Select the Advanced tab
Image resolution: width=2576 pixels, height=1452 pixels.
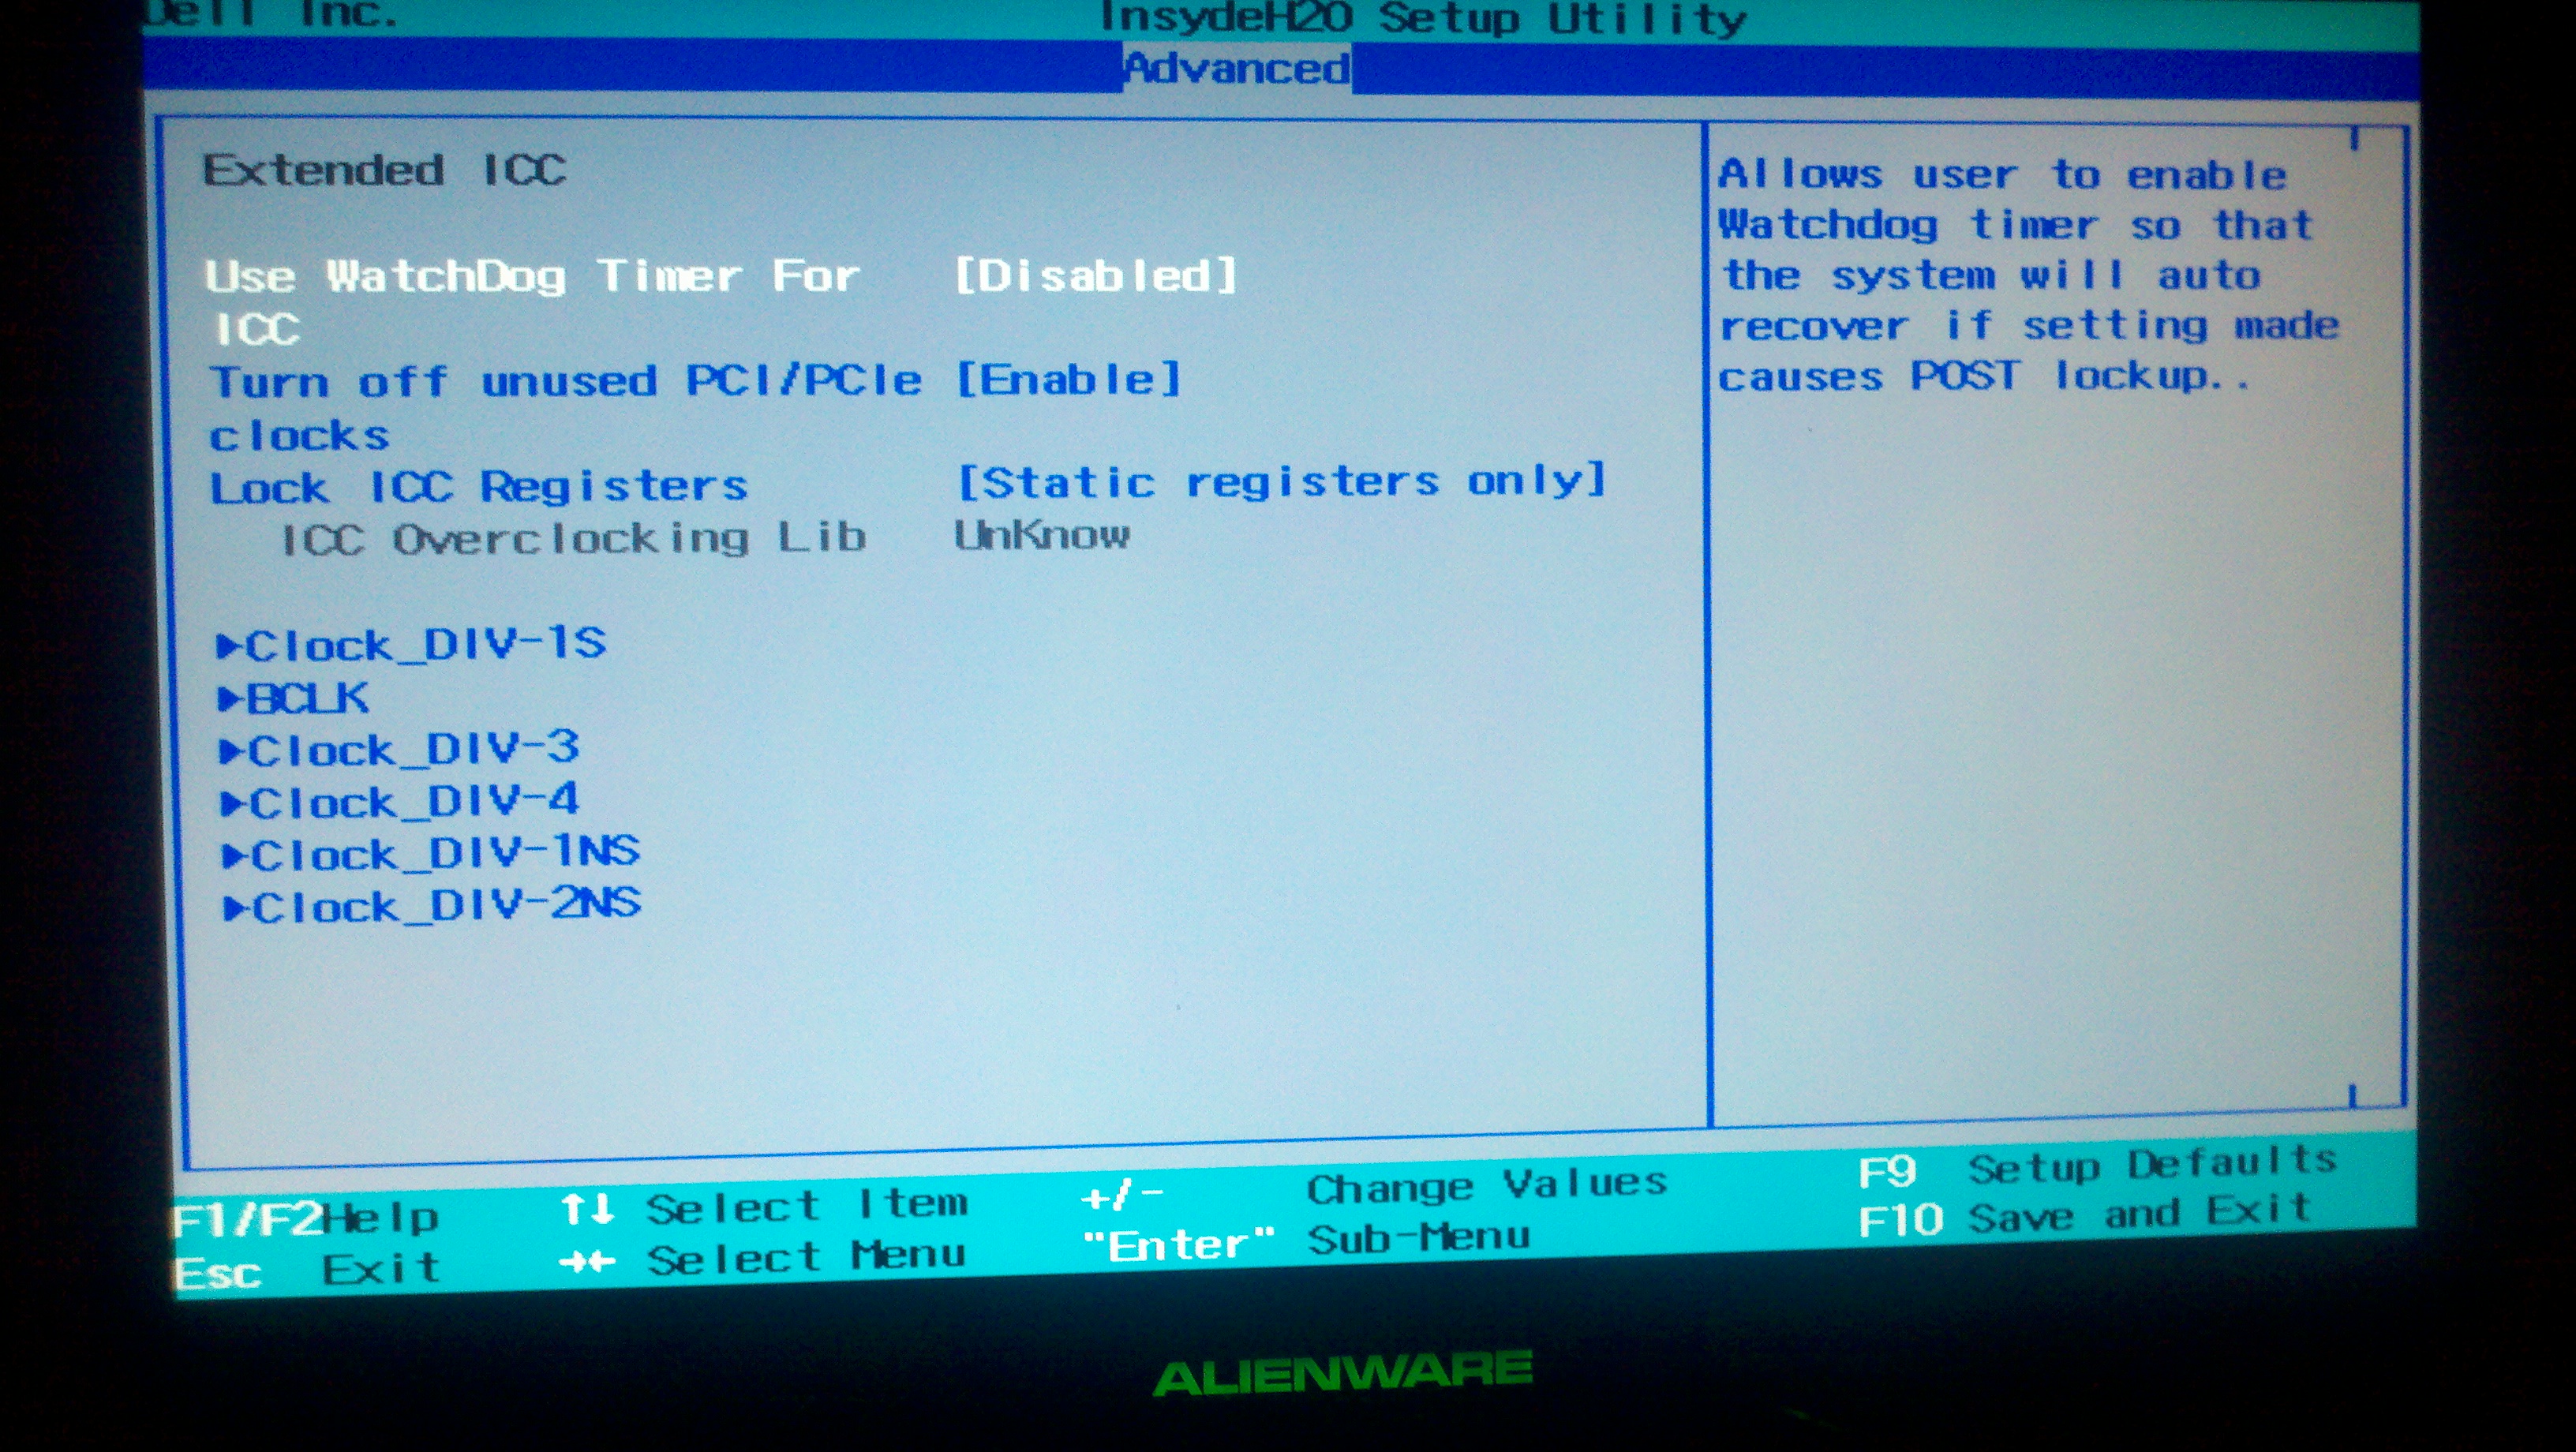(x=1237, y=68)
